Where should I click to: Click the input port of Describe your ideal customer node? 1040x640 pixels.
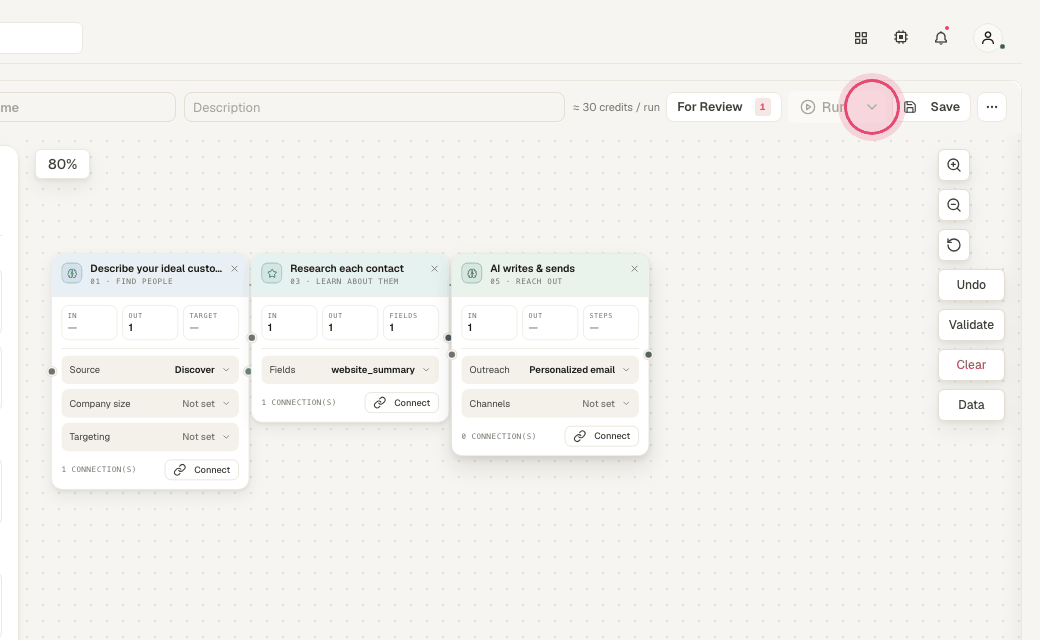[52, 371]
